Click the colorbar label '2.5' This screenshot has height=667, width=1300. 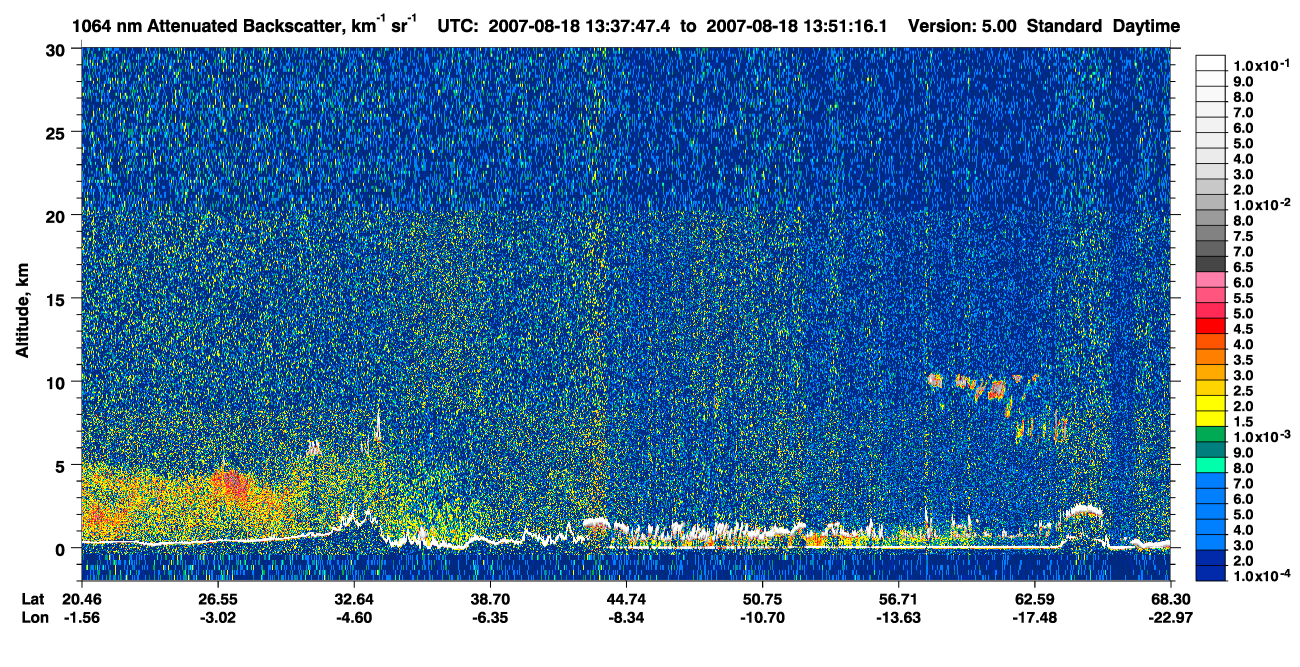point(1242,390)
